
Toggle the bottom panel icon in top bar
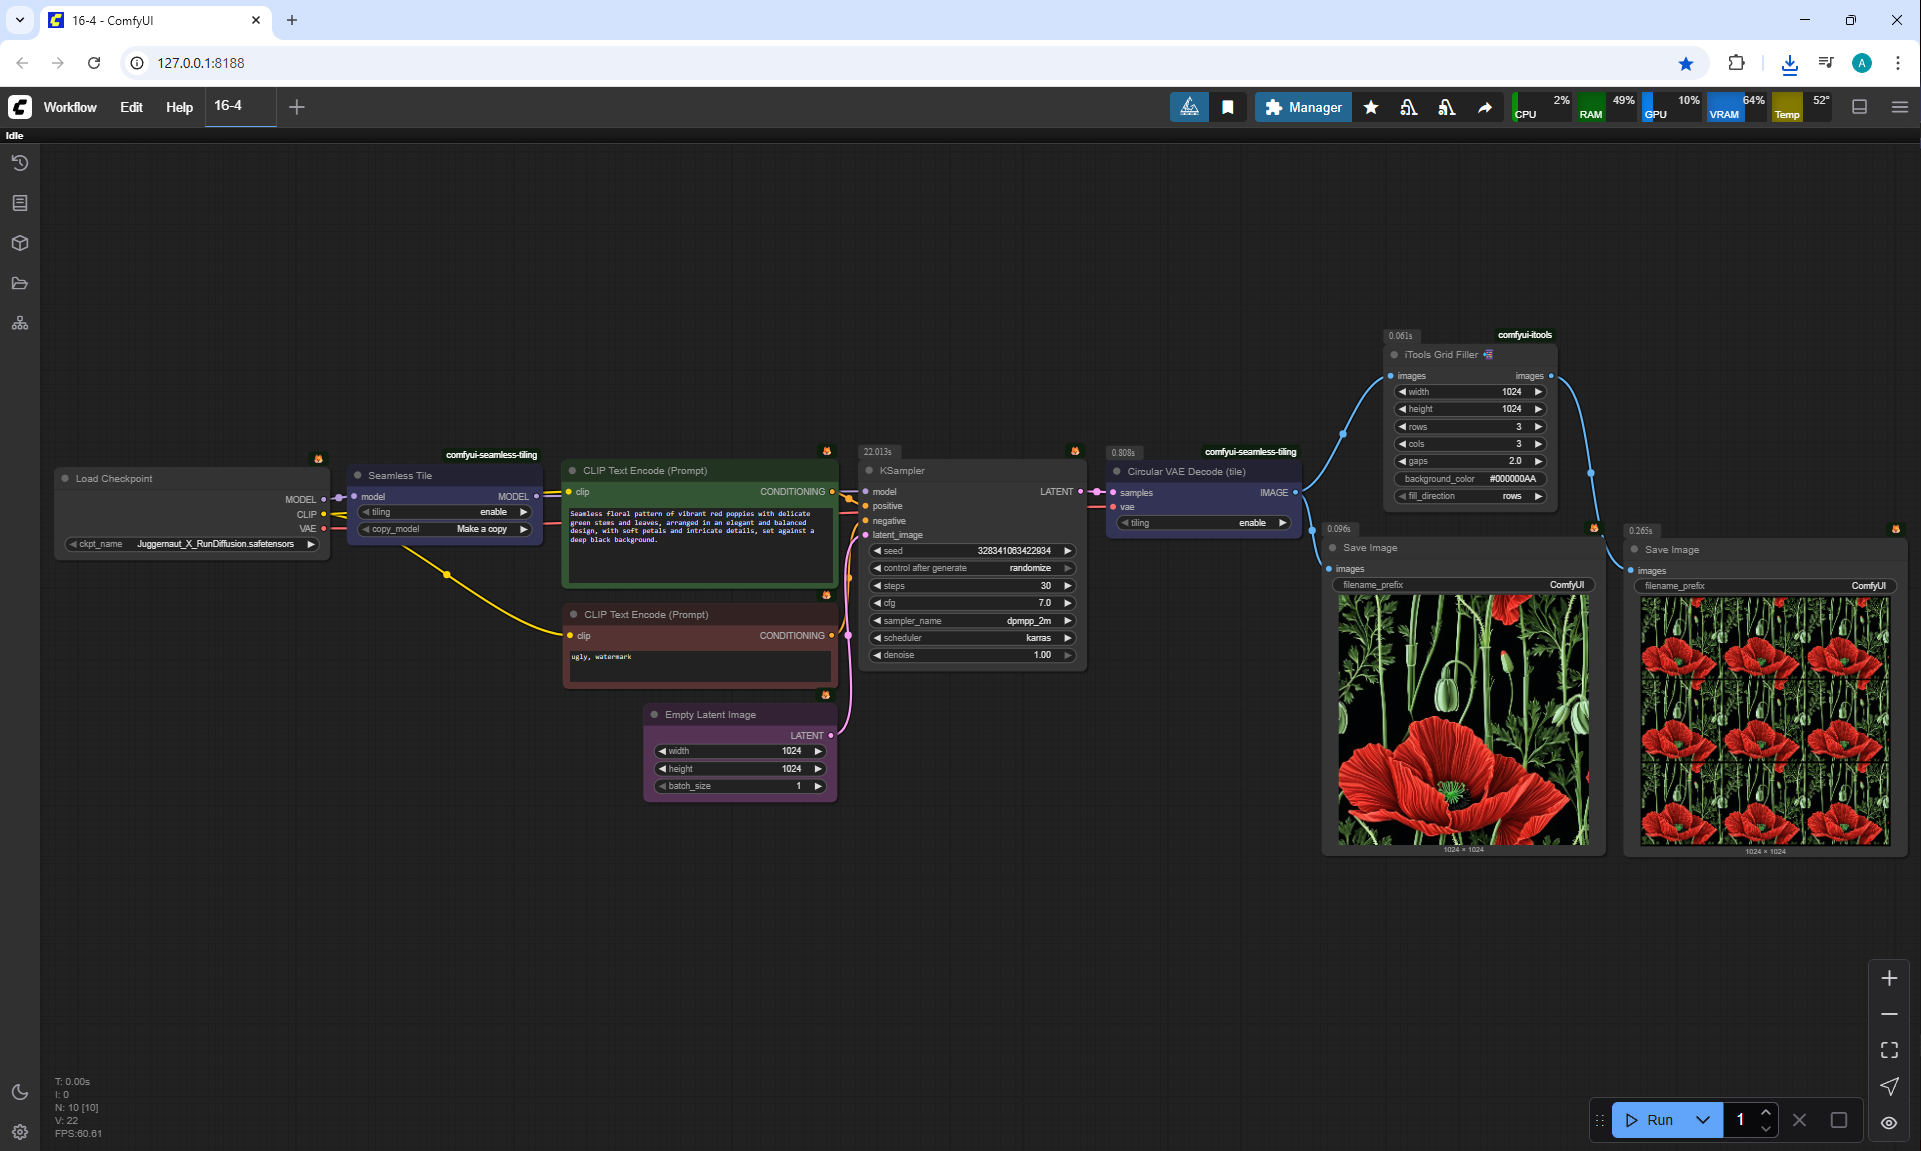pyautogui.click(x=1859, y=107)
